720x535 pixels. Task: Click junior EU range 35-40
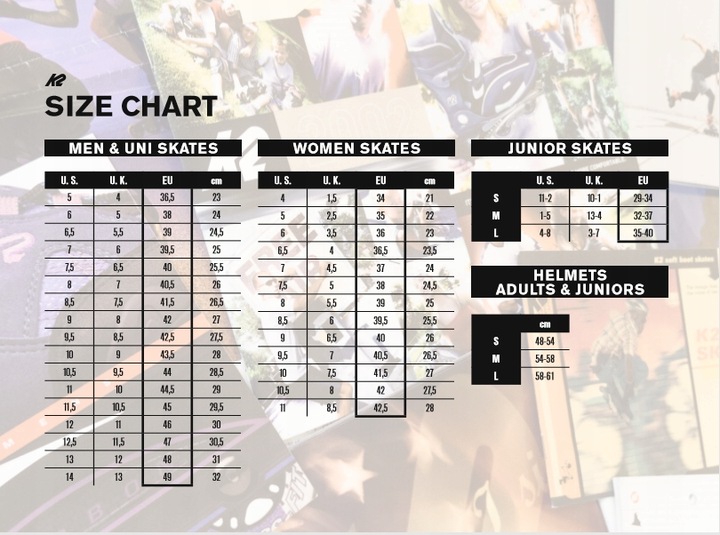coord(642,233)
